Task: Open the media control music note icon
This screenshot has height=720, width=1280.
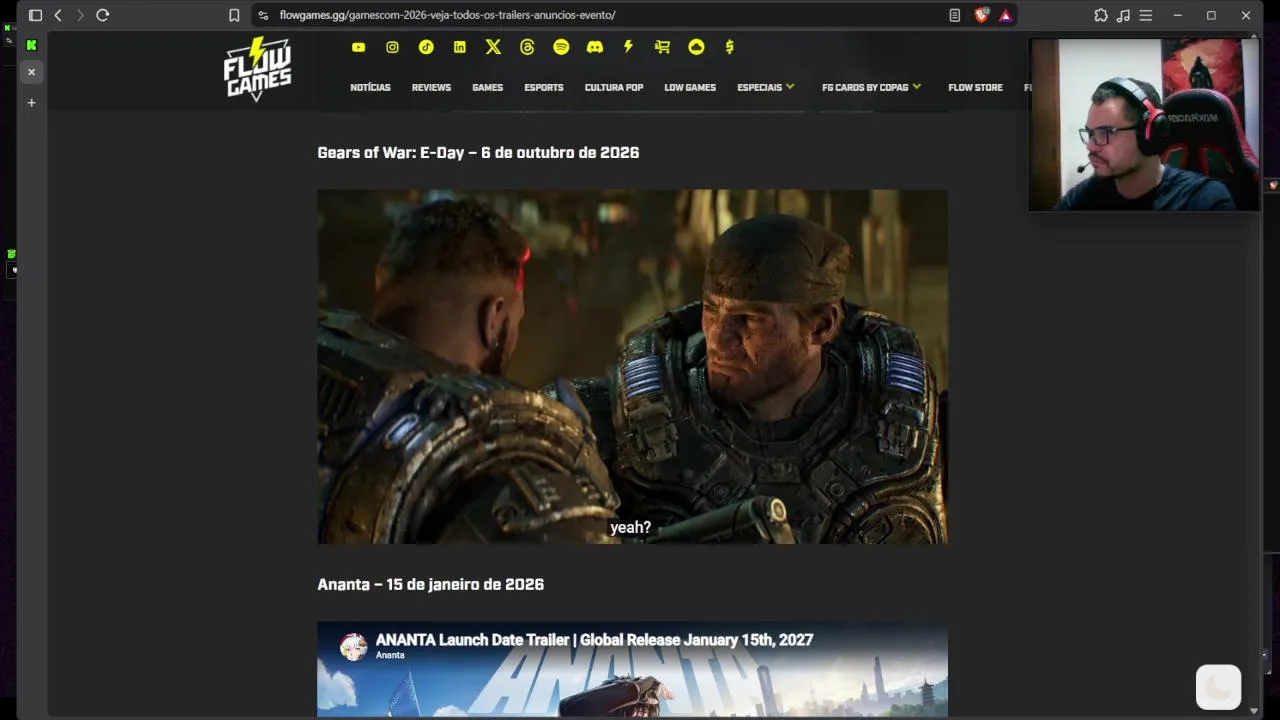Action: click(x=1123, y=15)
